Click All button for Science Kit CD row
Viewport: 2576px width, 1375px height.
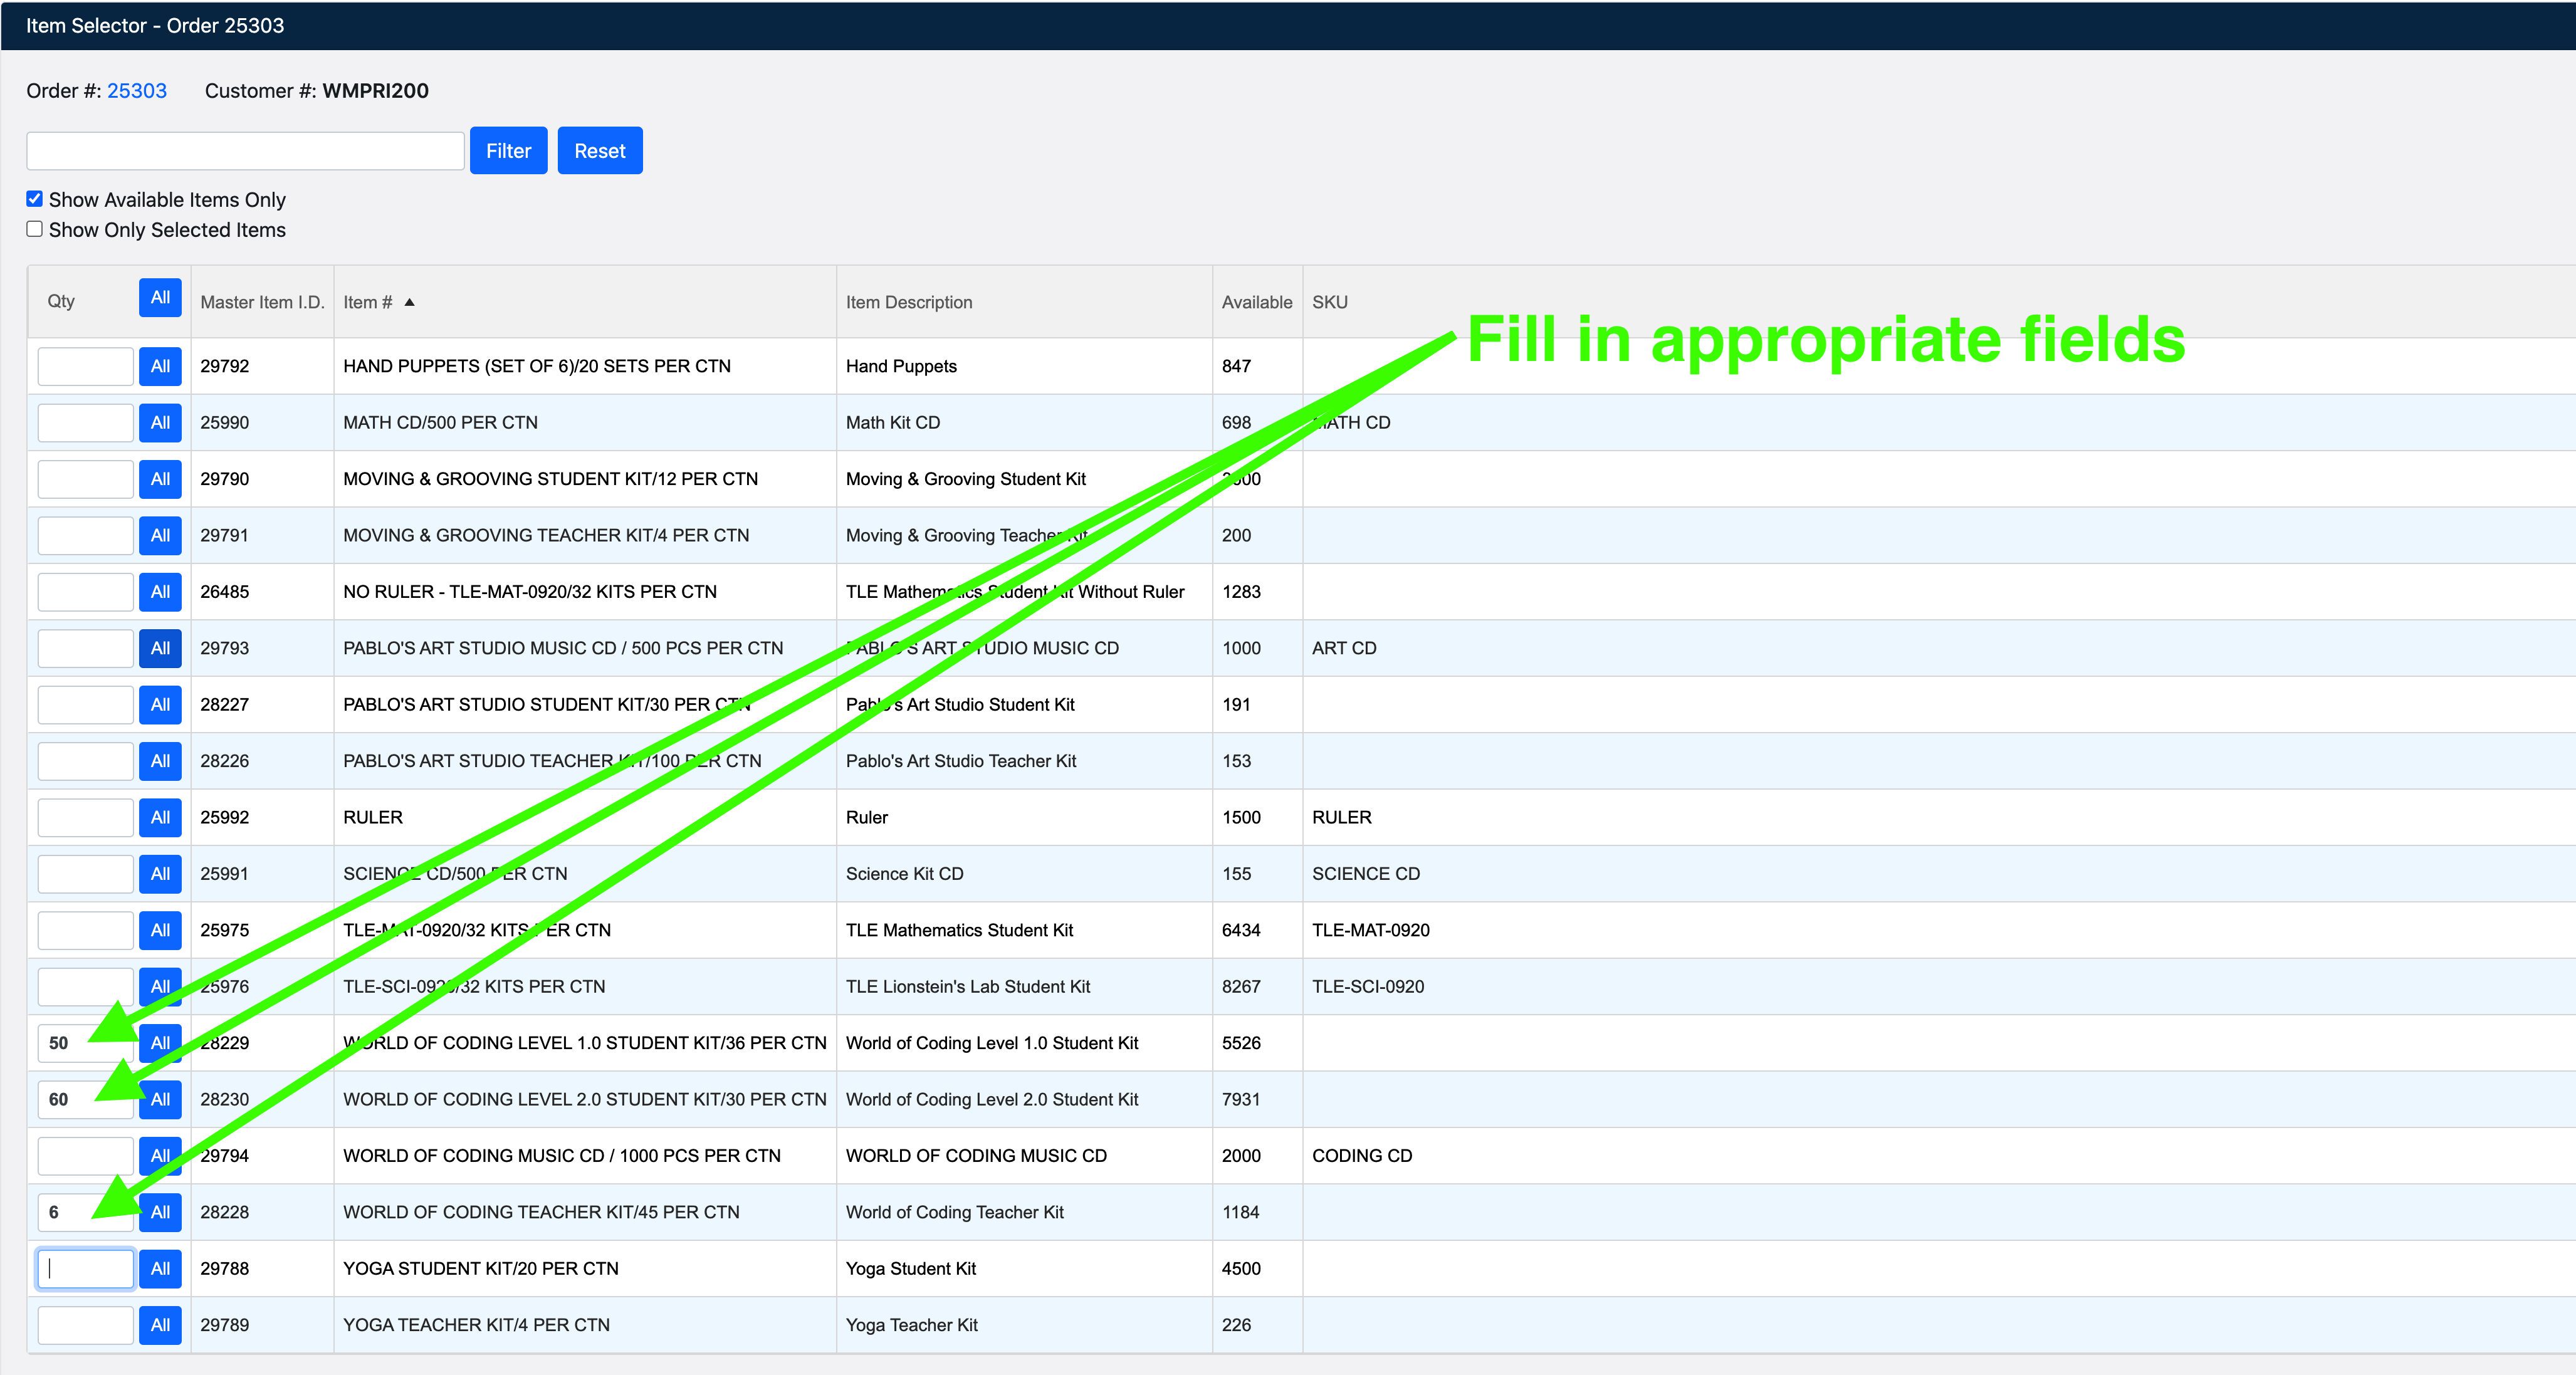160,874
